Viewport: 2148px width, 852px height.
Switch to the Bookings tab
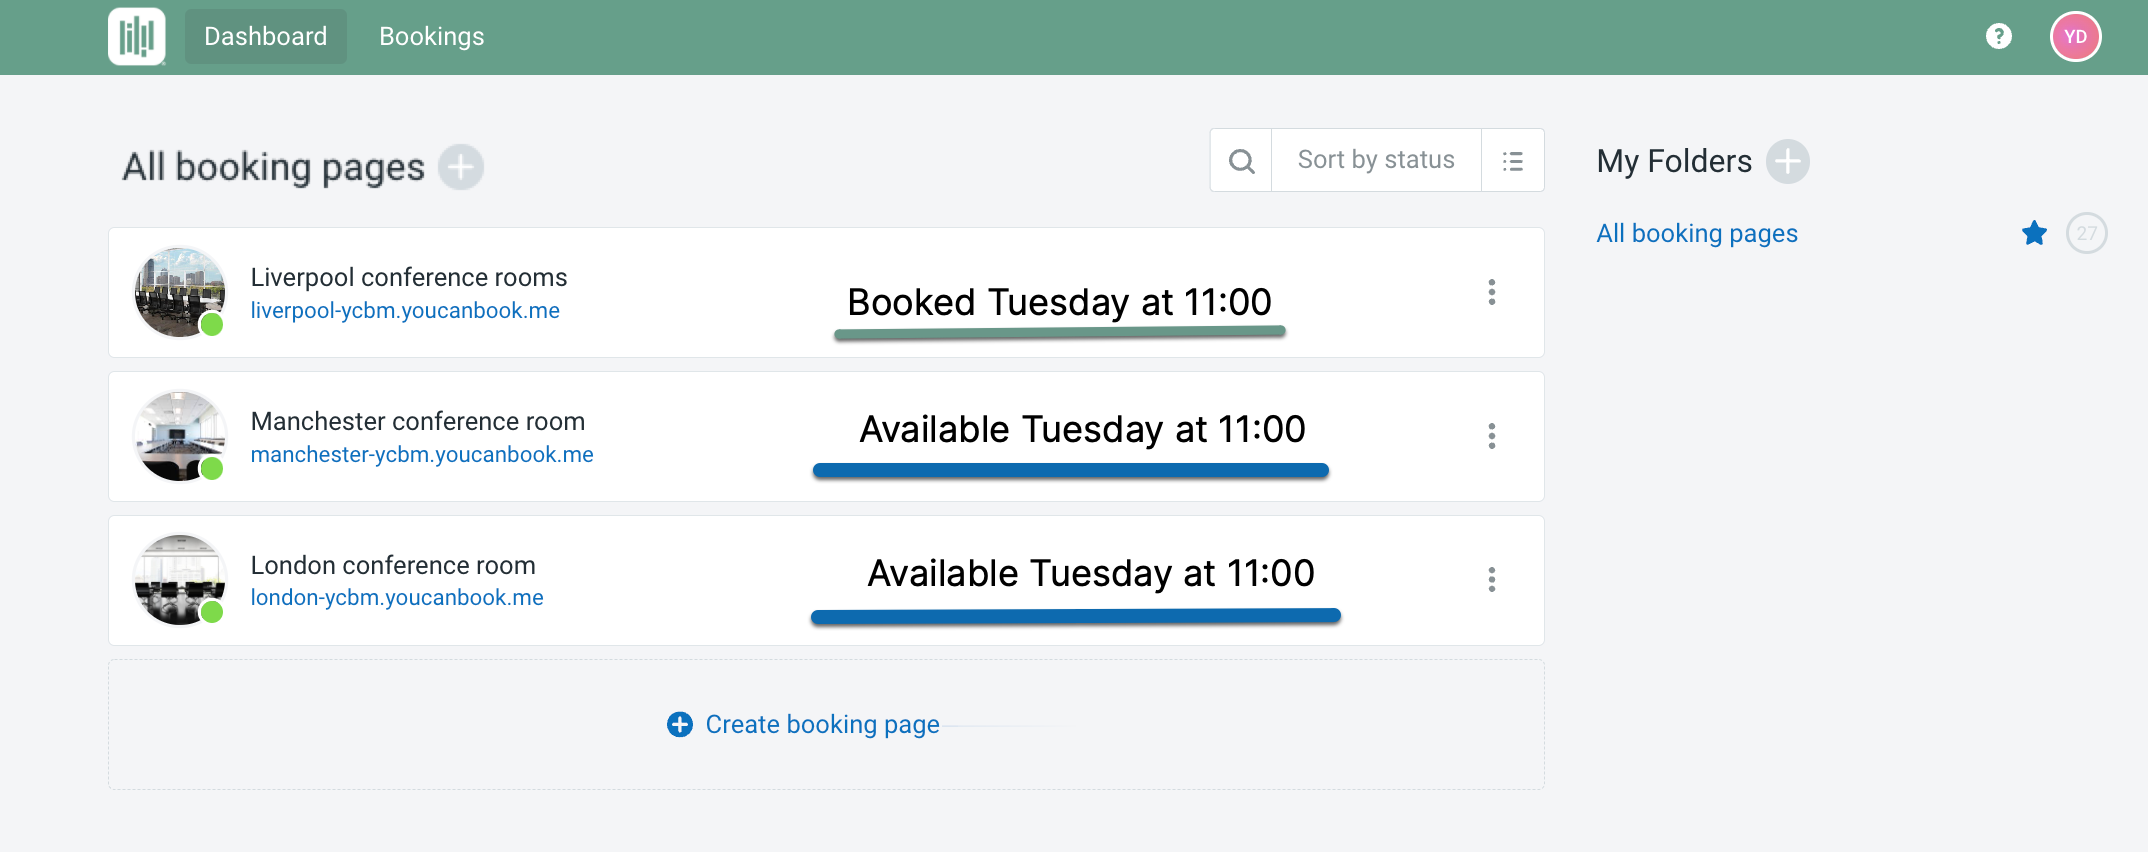431,36
